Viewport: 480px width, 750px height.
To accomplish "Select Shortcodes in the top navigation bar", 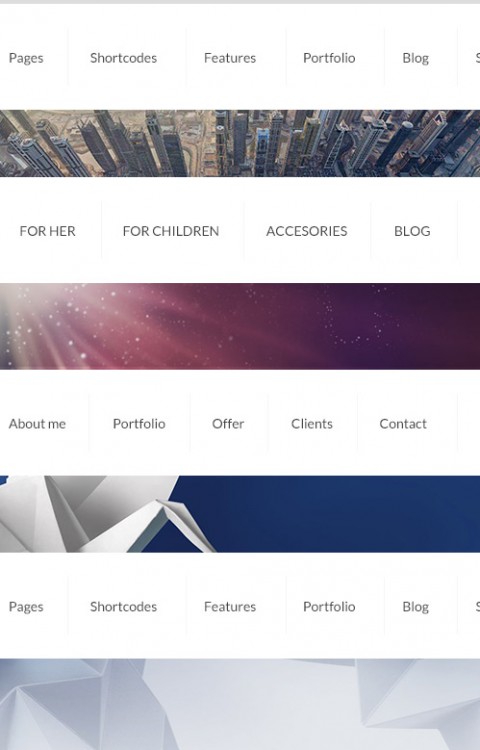I will pos(123,58).
